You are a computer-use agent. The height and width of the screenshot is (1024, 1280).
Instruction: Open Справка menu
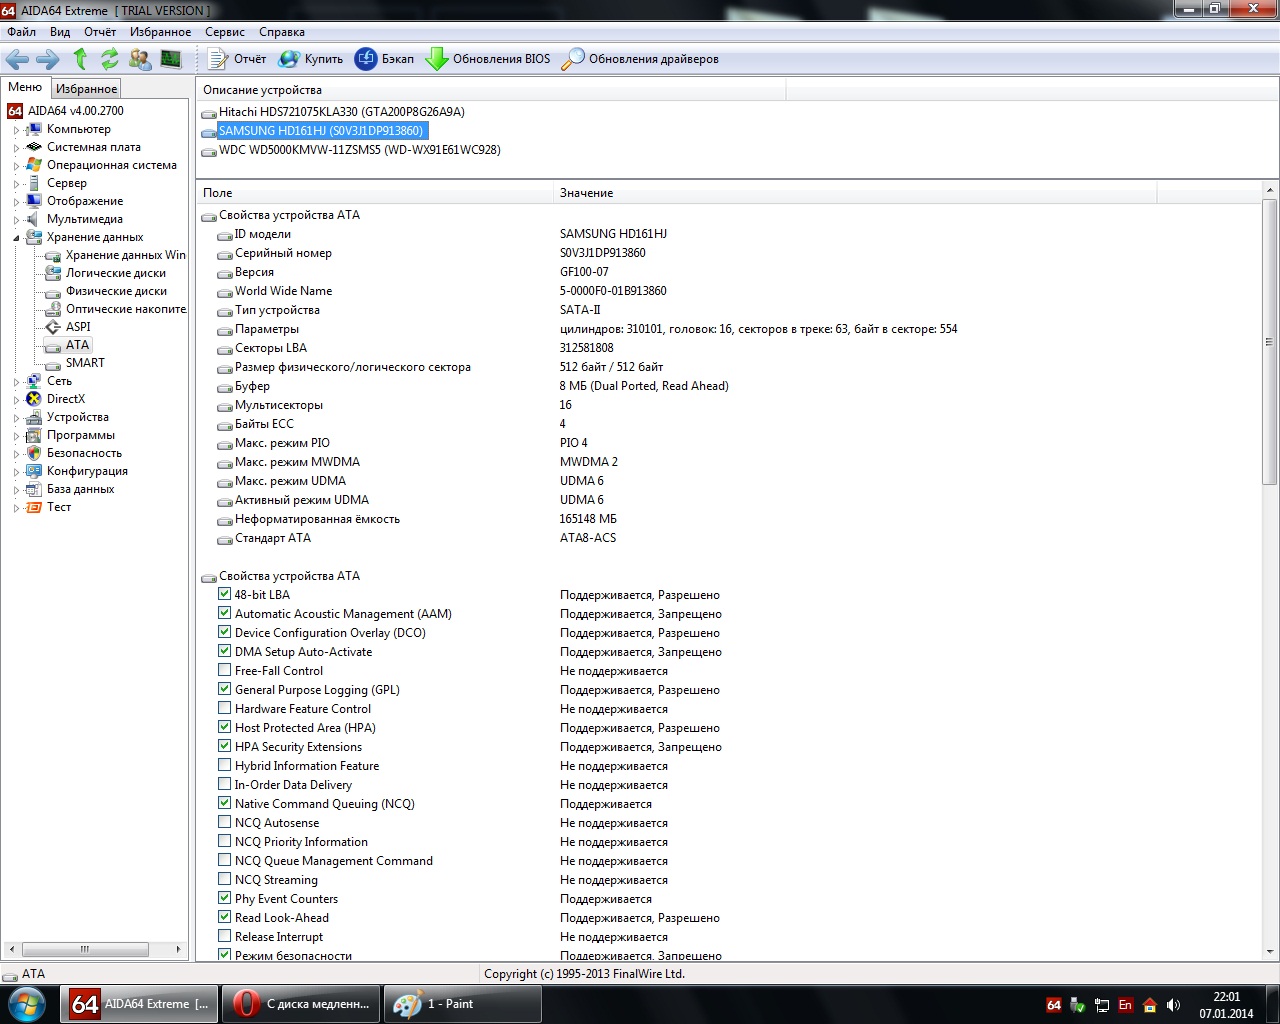[x=282, y=32]
